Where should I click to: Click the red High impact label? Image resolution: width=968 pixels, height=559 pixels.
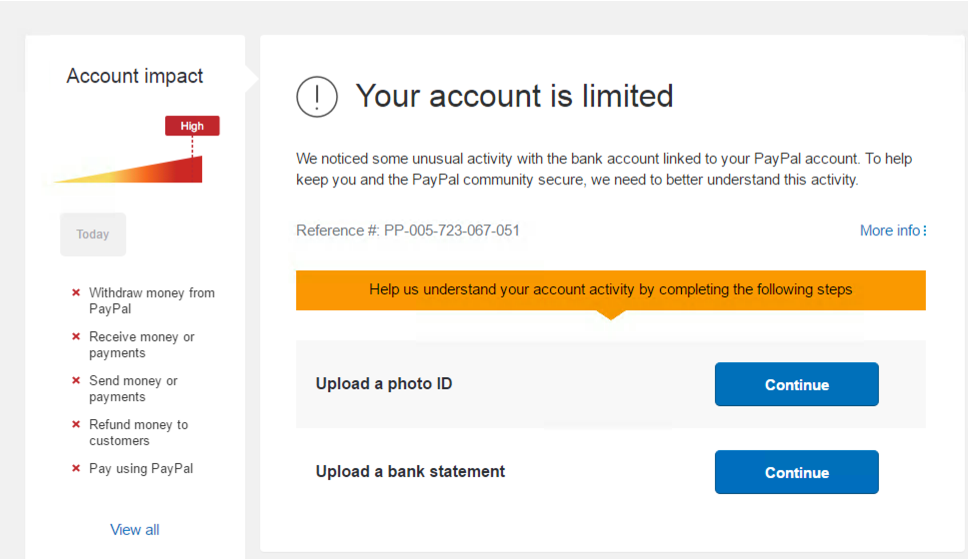(x=192, y=126)
